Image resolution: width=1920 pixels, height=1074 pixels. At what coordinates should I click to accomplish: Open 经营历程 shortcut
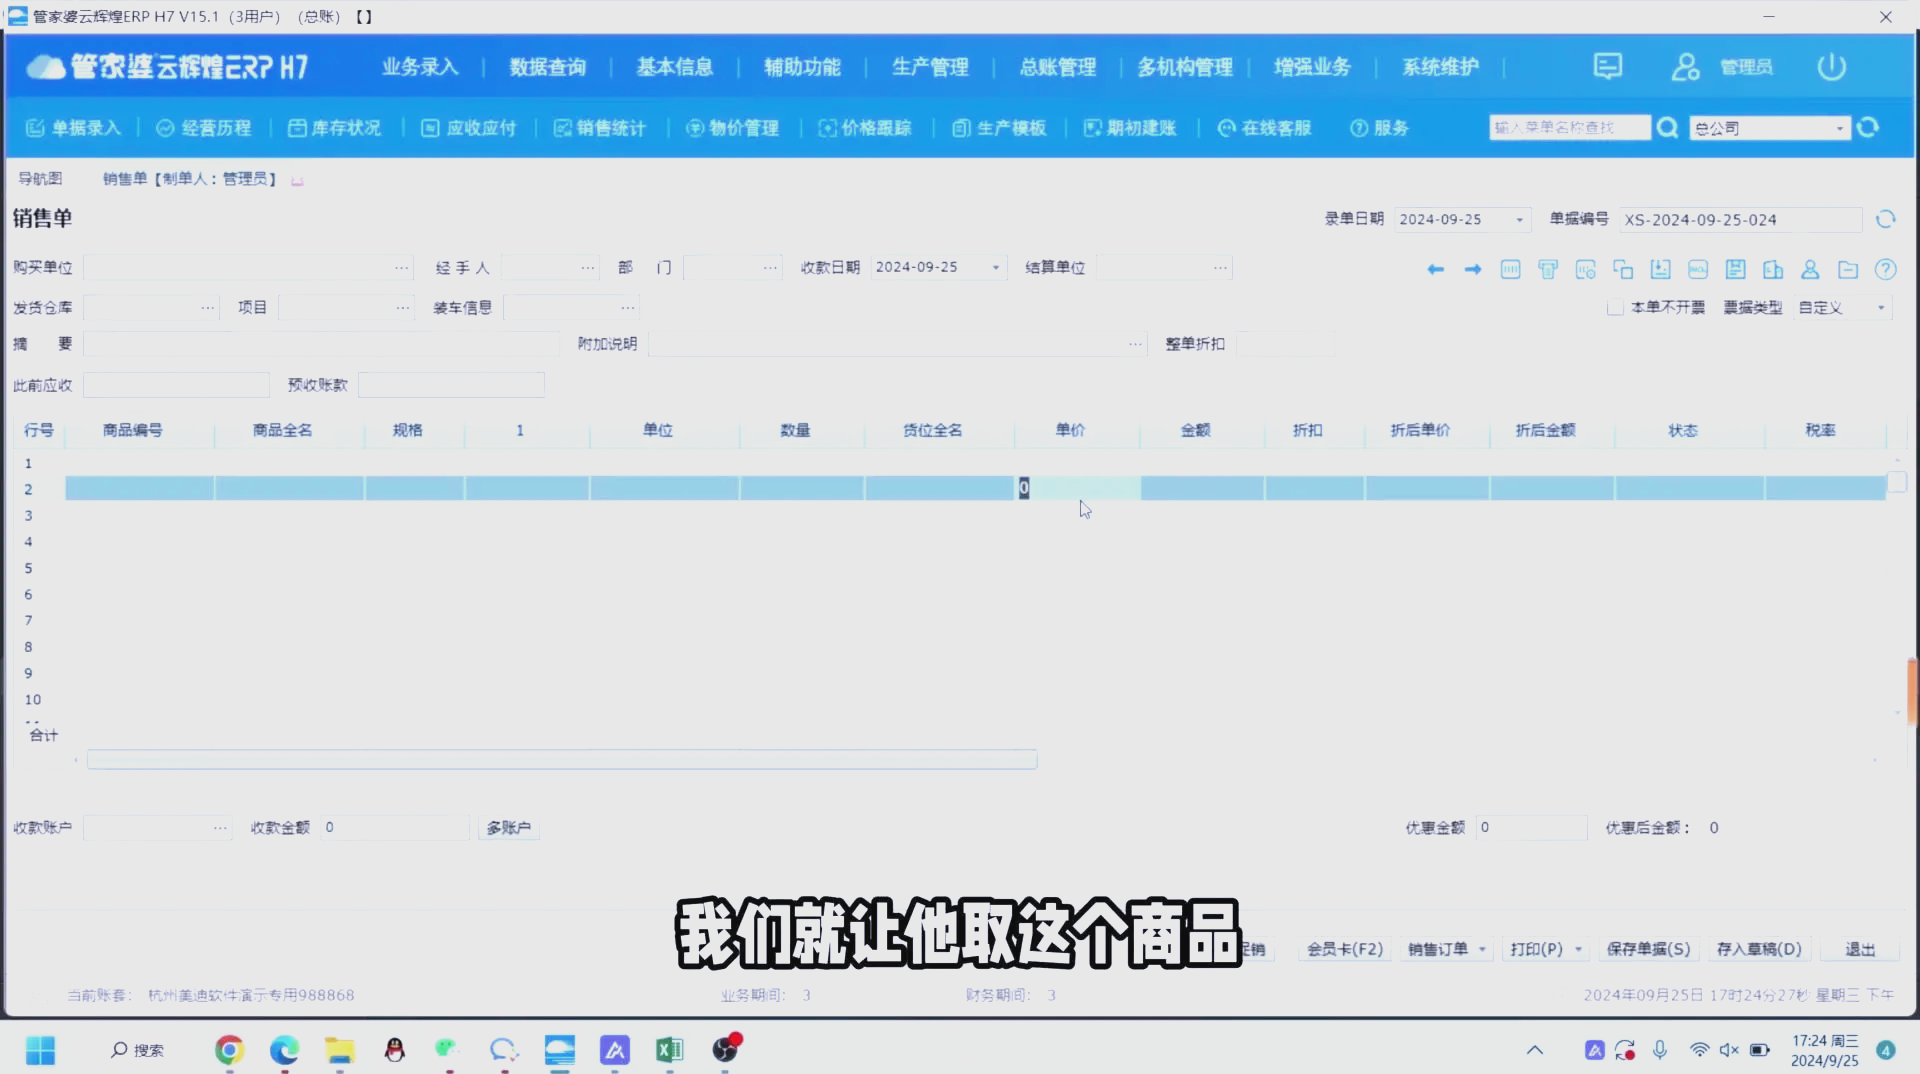click(x=204, y=128)
